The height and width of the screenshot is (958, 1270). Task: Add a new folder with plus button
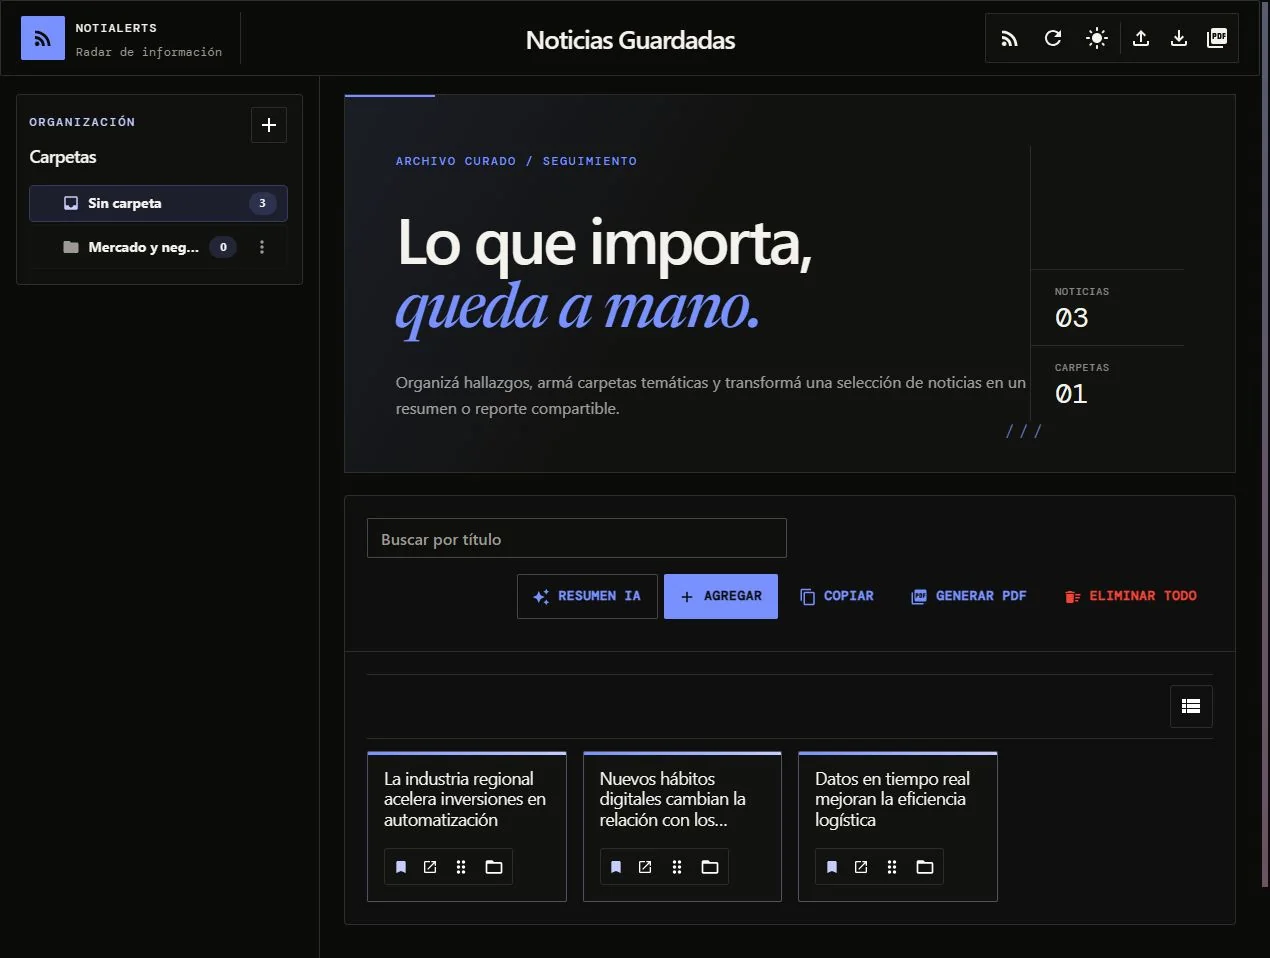pos(268,125)
